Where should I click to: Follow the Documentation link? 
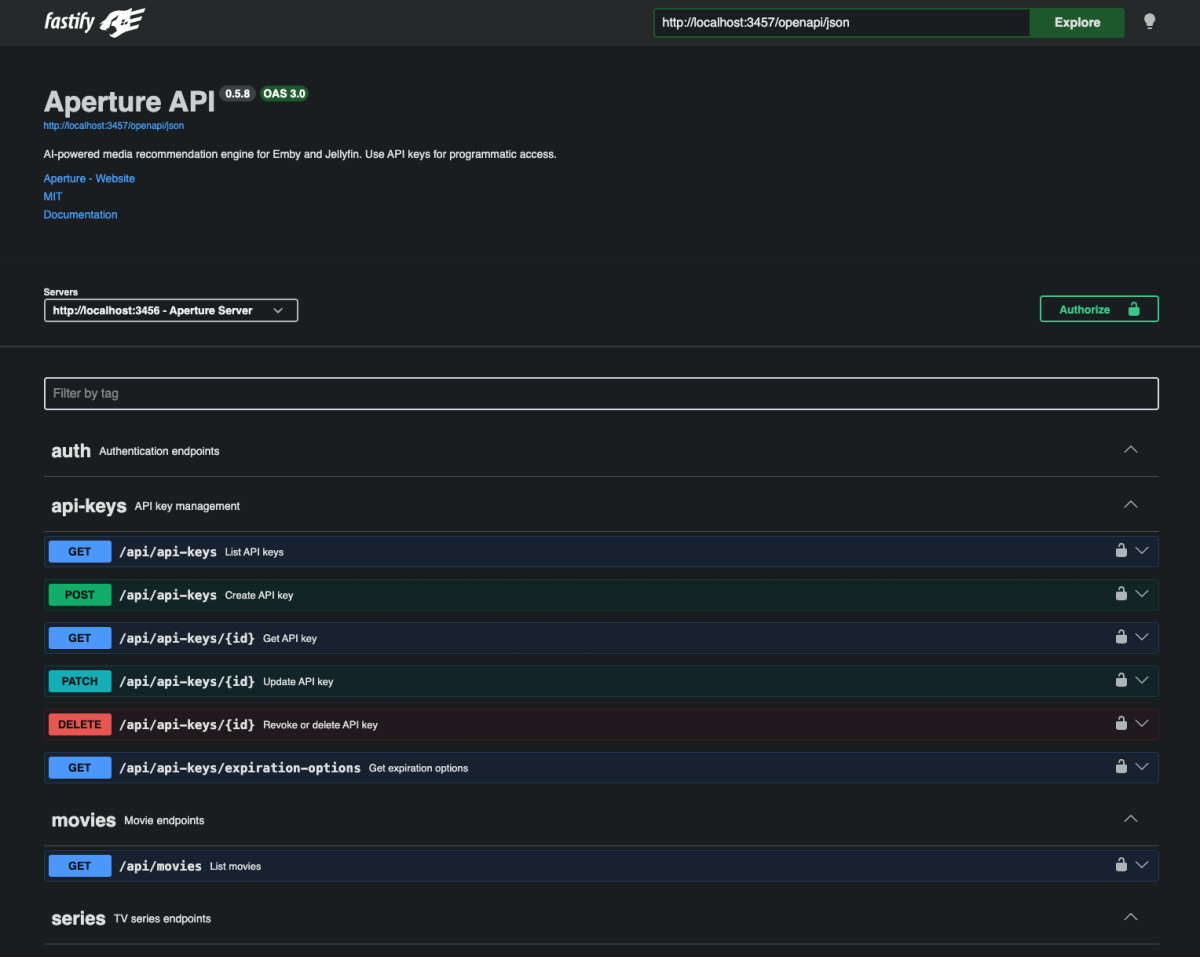tap(80, 215)
